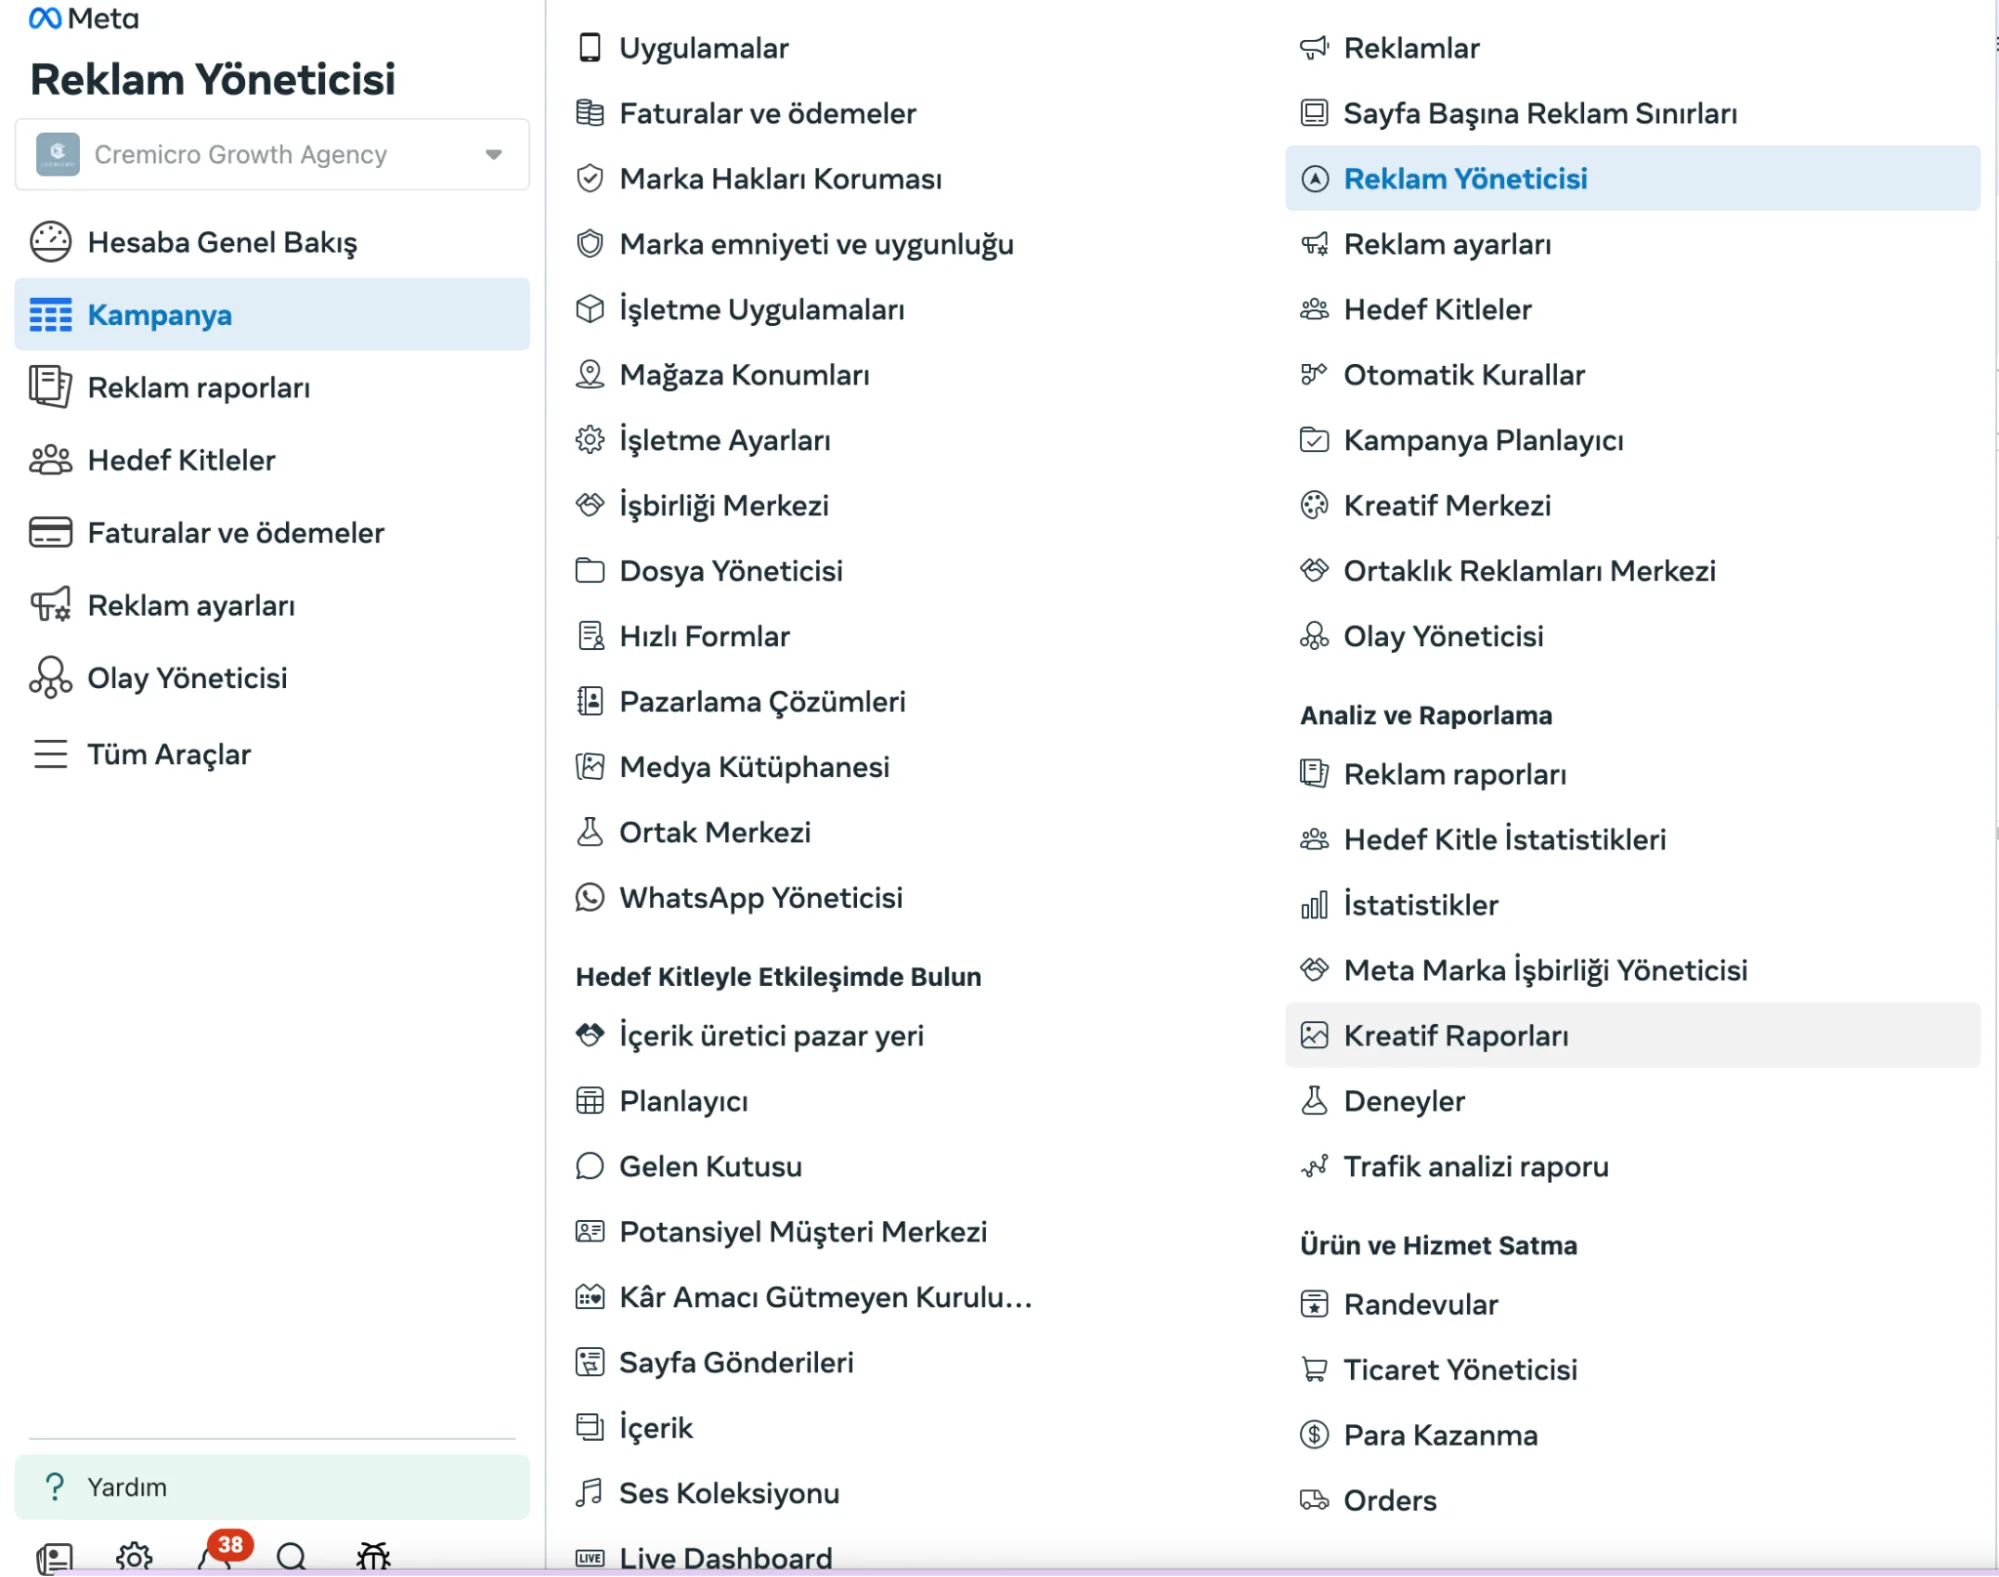Click the Yardım help button

(272, 1487)
